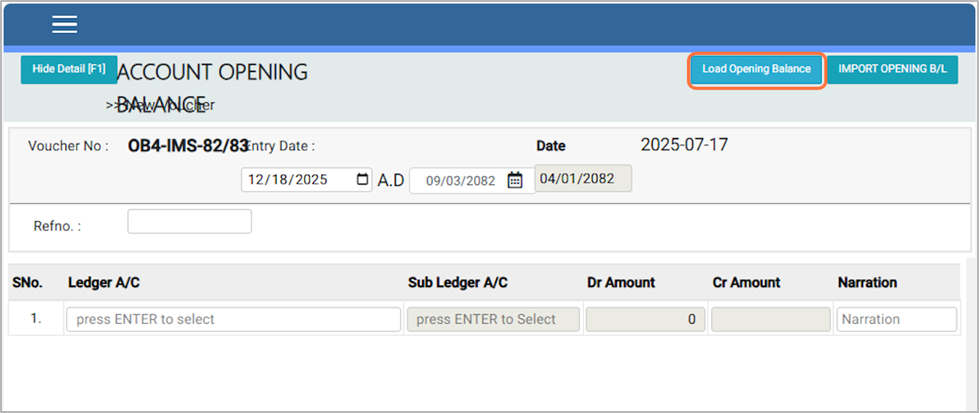
Task: Click the empty Cr Amount field
Action: point(771,320)
